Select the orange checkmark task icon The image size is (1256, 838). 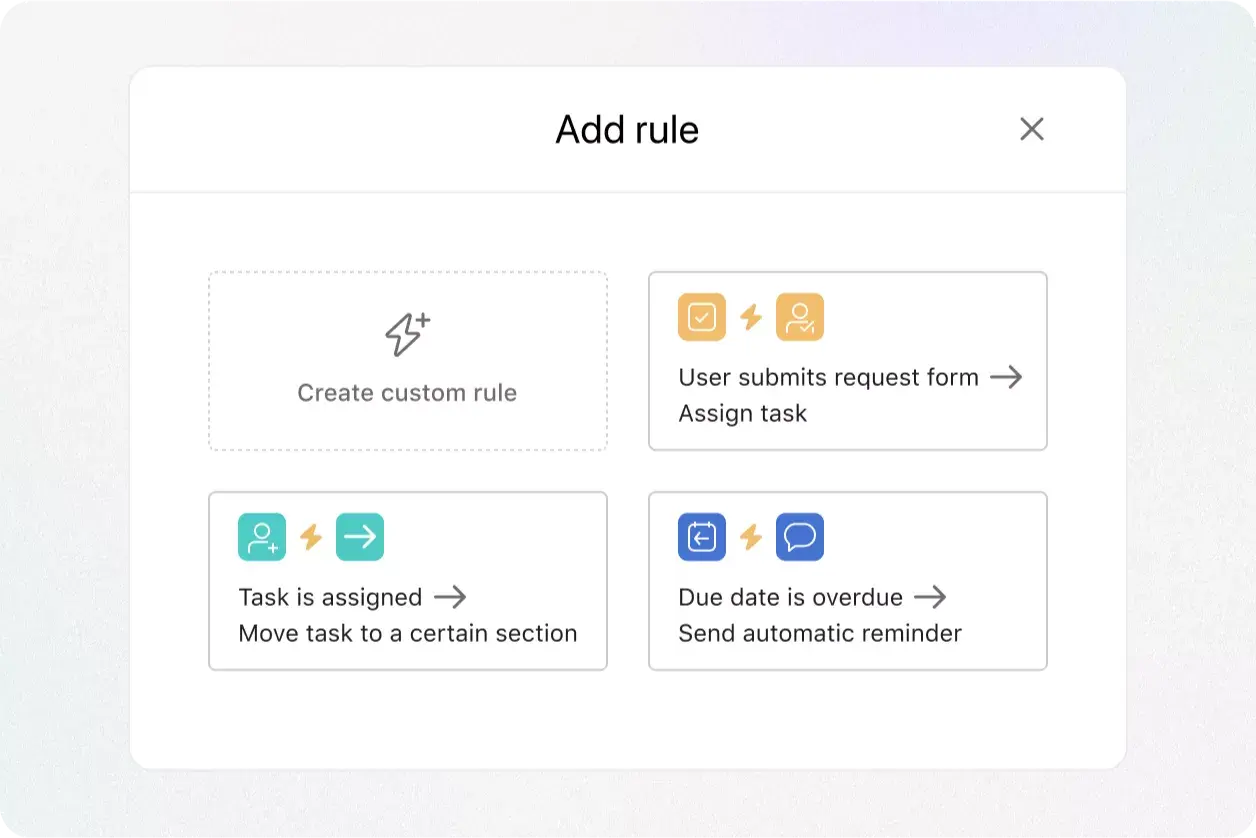[701, 316]
